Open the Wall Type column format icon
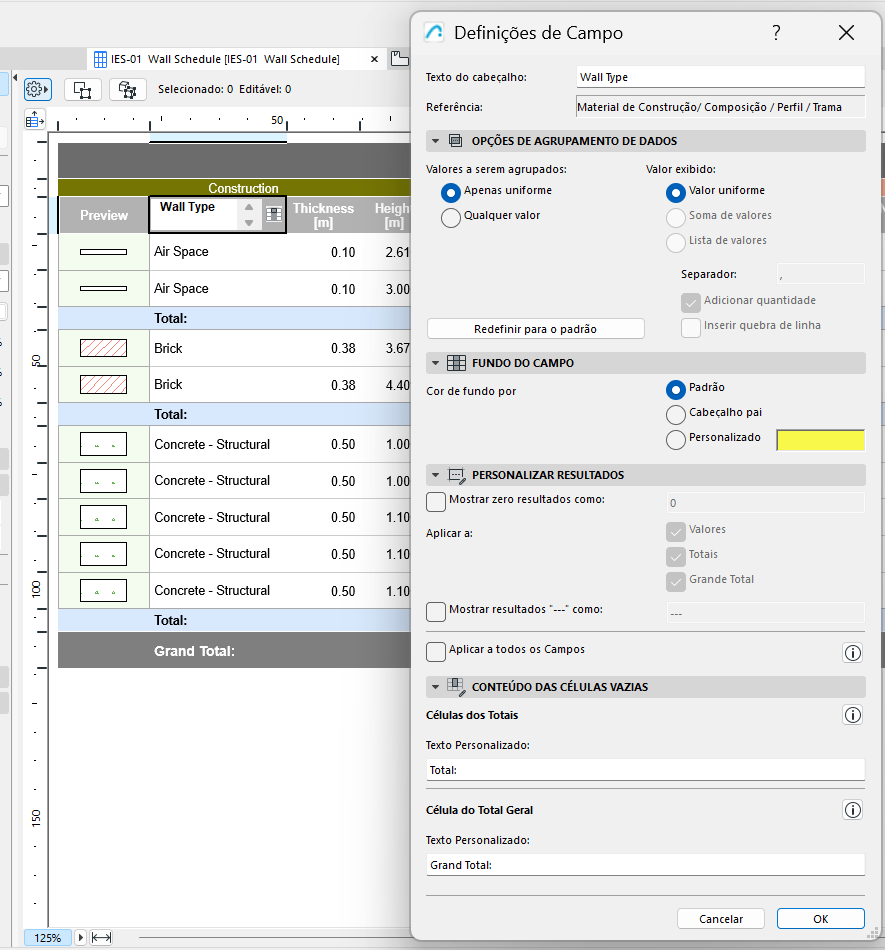Image resolution: width=885 pixels, height=950 pixels. [273, 214]
